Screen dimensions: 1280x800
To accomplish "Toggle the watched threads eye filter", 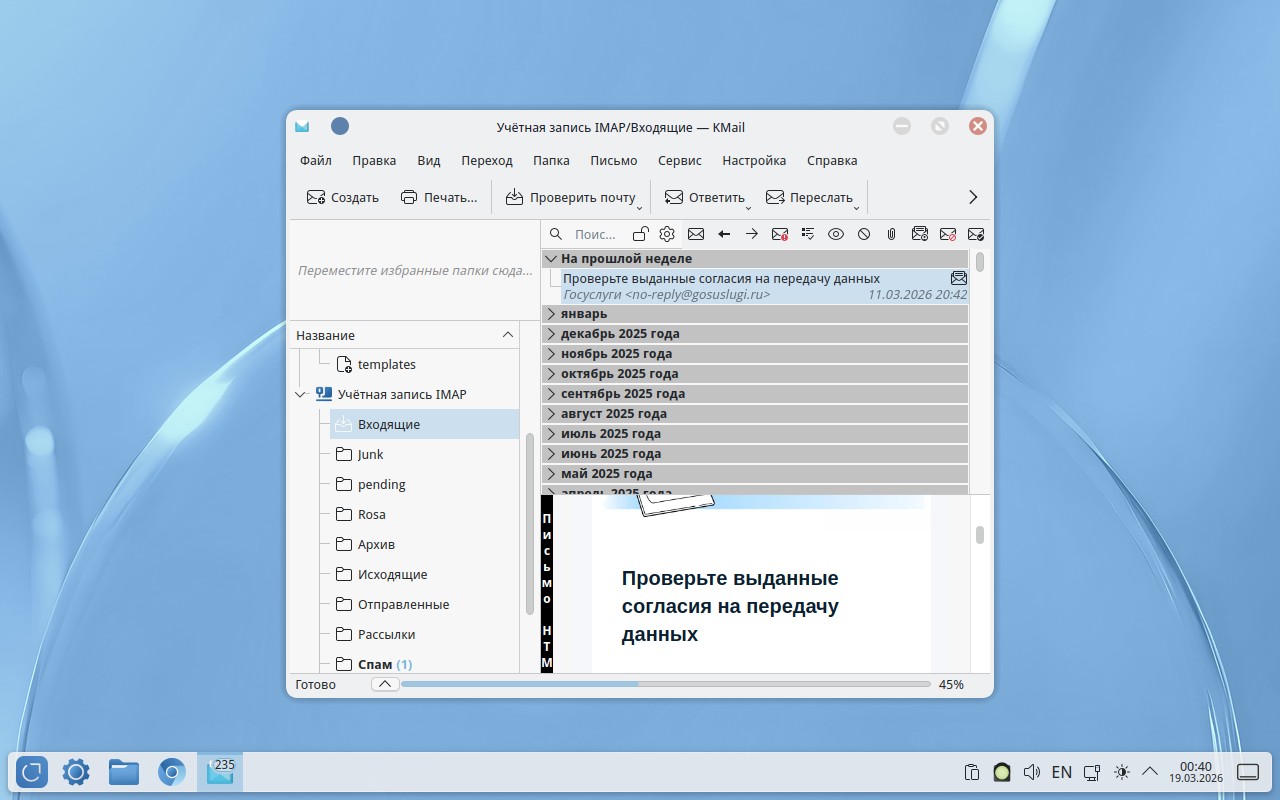I will click(x=836, y=234).
